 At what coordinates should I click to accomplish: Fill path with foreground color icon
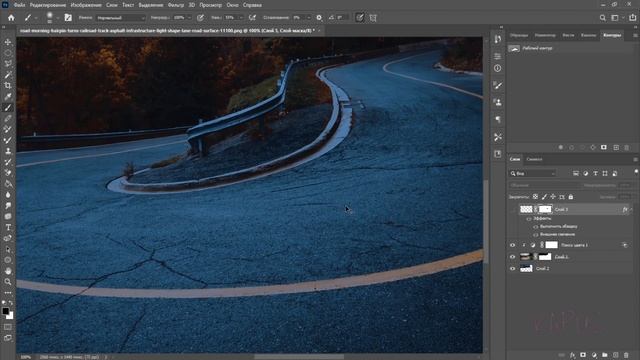560,147
